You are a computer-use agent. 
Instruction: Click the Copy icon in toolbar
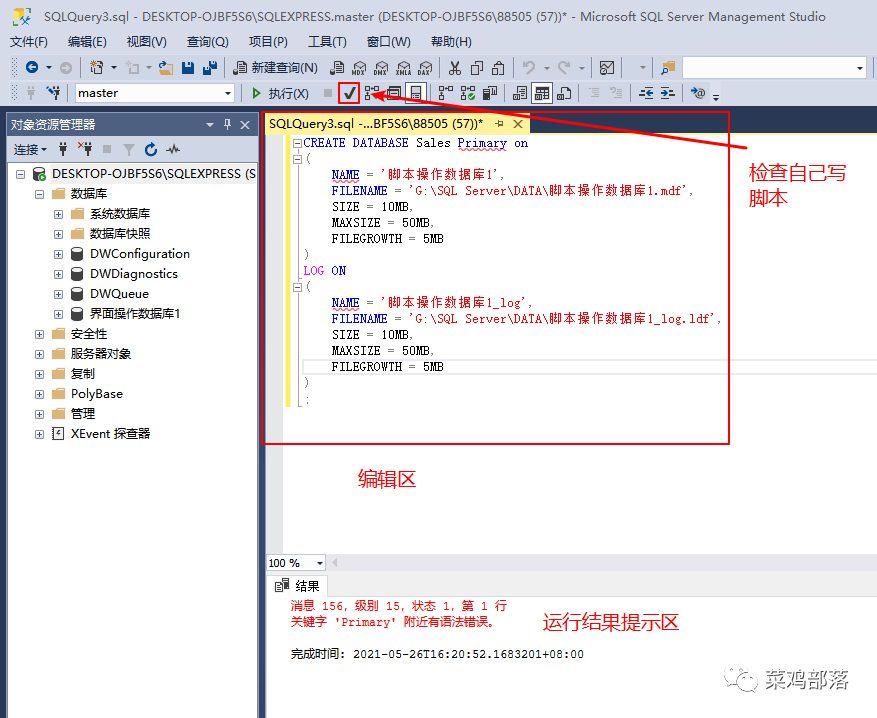(477, 68)
